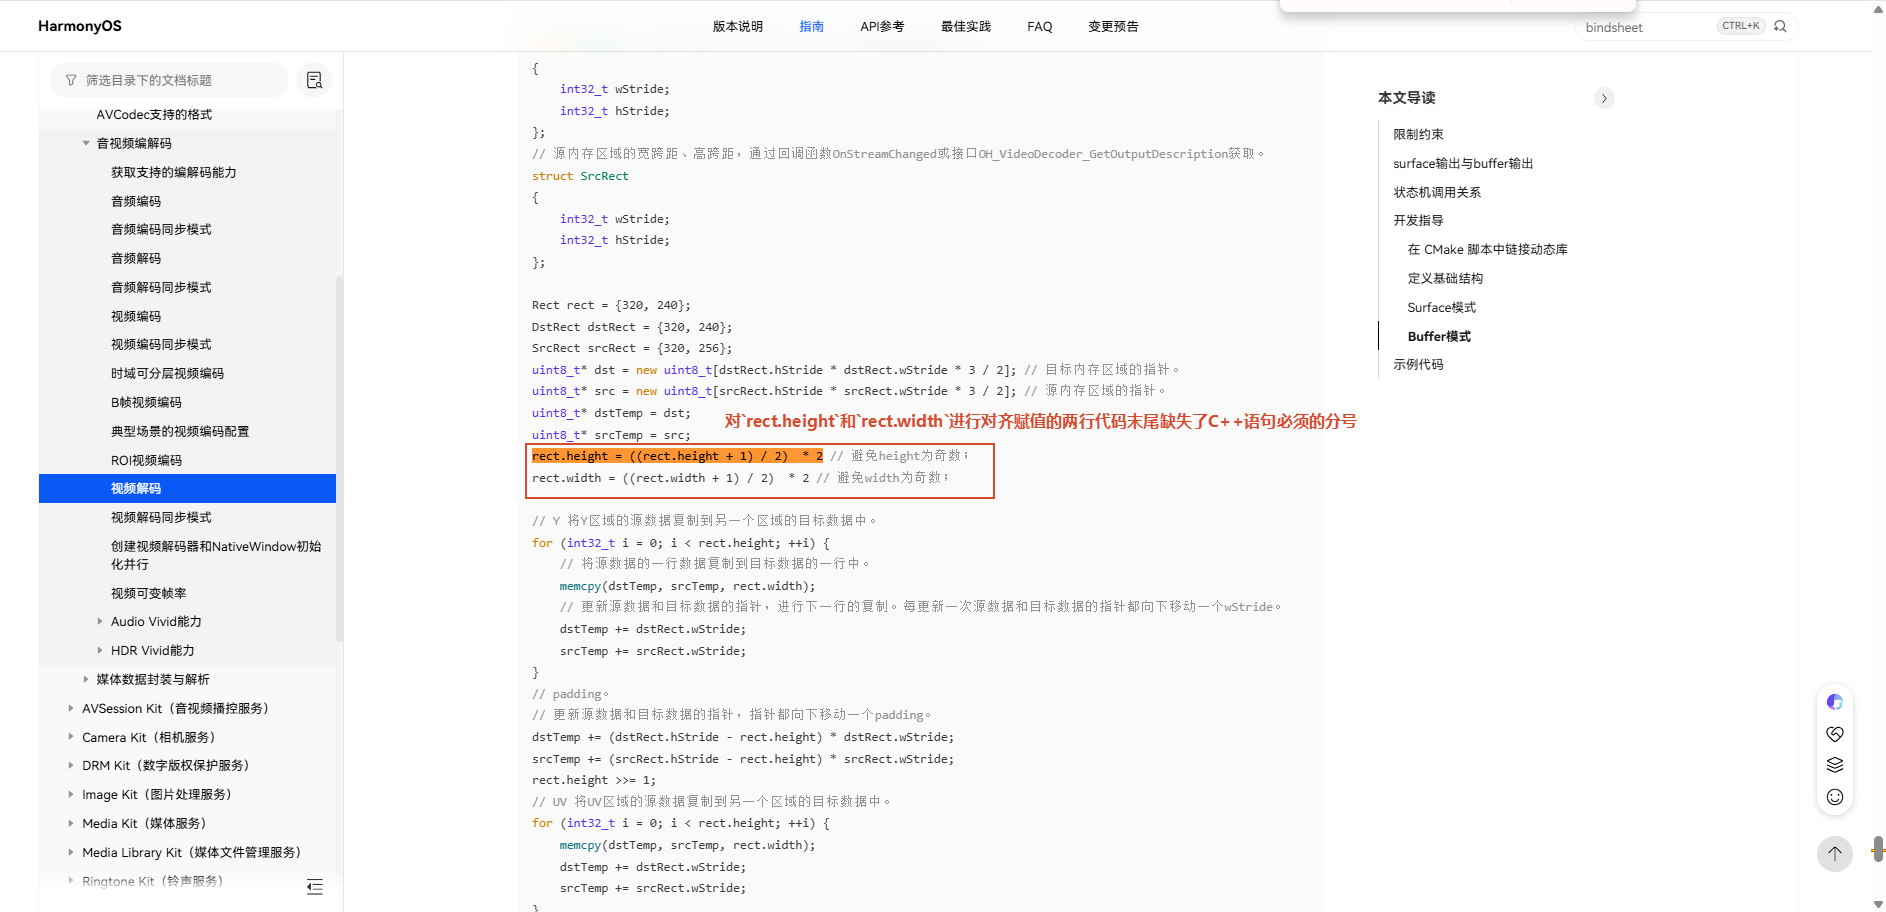Open the document list icon beside filter
The height and width of the screenshot is (912, 1886).
coord(314,80)
